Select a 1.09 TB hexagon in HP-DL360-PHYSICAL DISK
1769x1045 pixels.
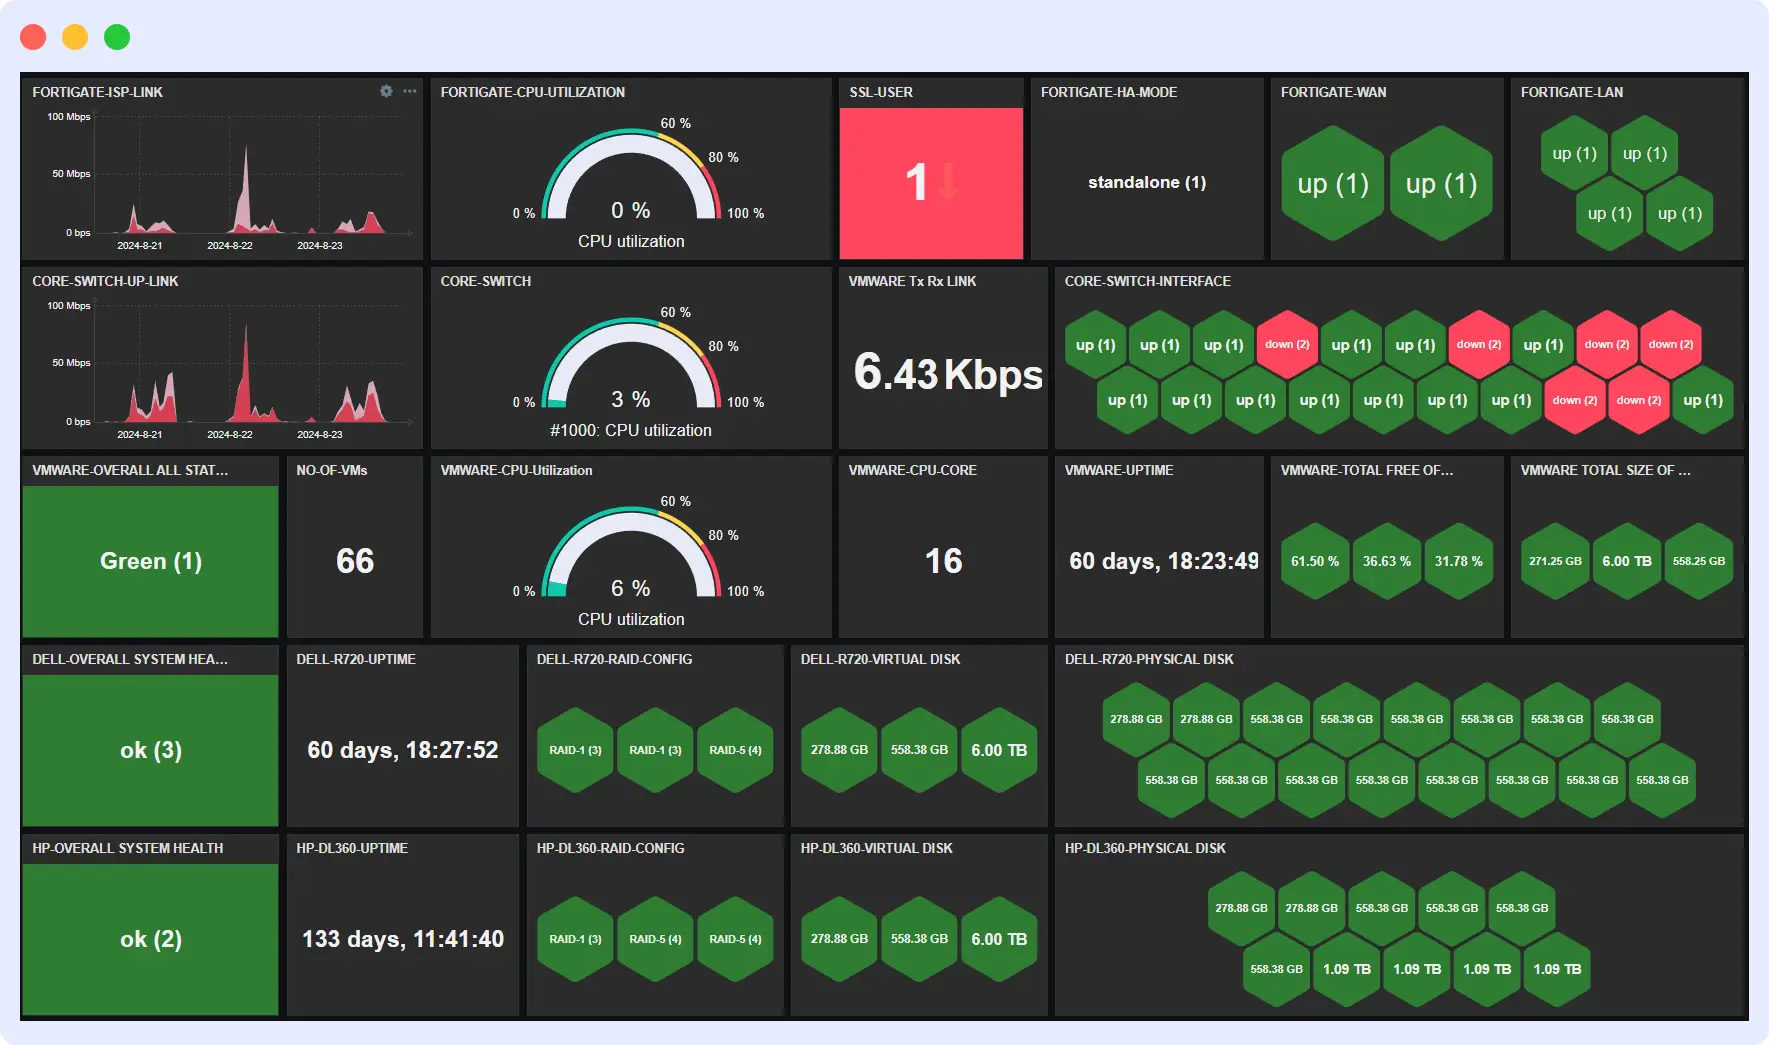1346,969
